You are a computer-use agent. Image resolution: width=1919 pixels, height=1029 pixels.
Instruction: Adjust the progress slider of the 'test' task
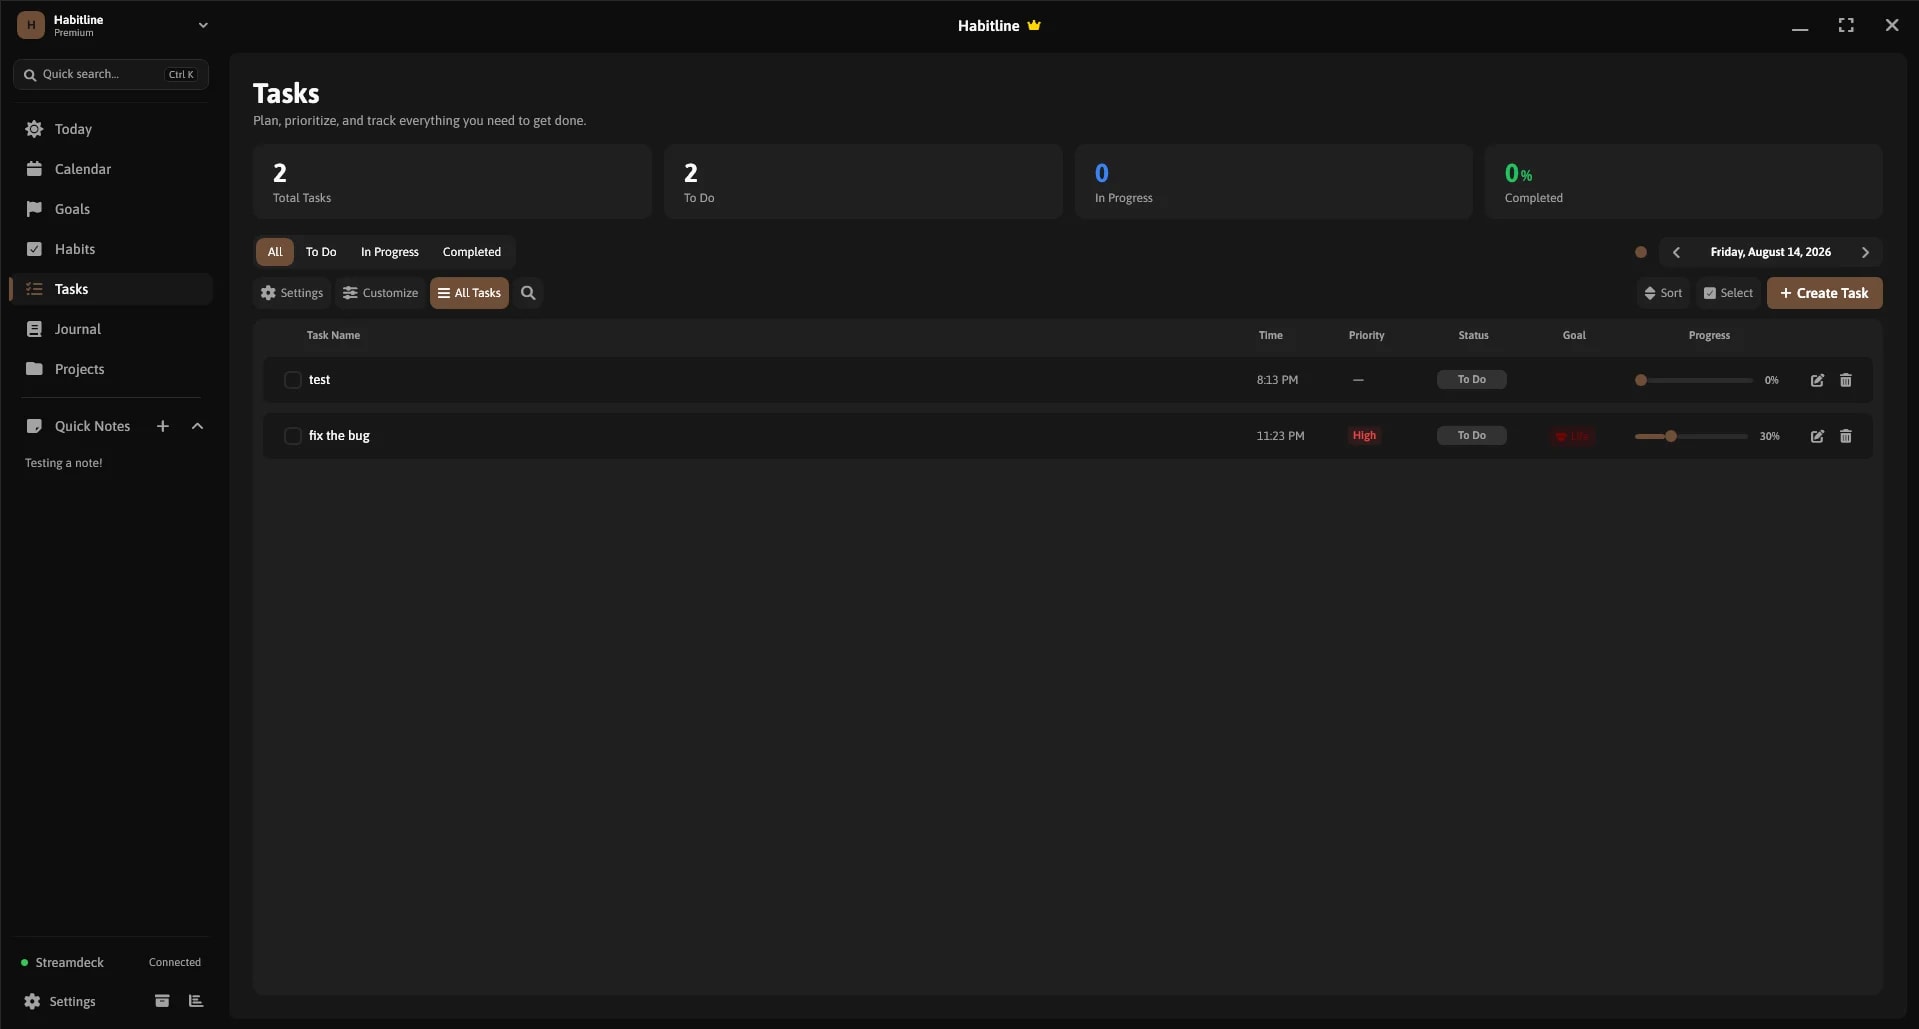[1694, 380]
